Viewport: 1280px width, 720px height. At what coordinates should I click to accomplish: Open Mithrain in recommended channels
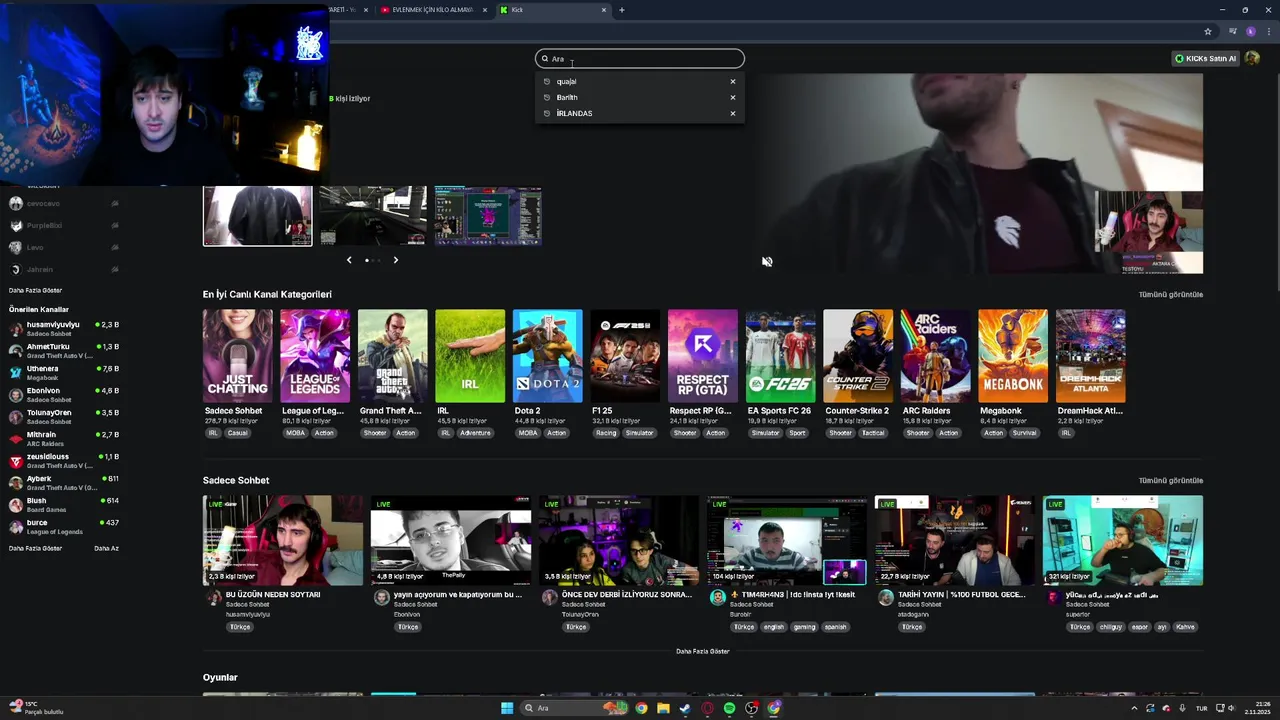63,439
